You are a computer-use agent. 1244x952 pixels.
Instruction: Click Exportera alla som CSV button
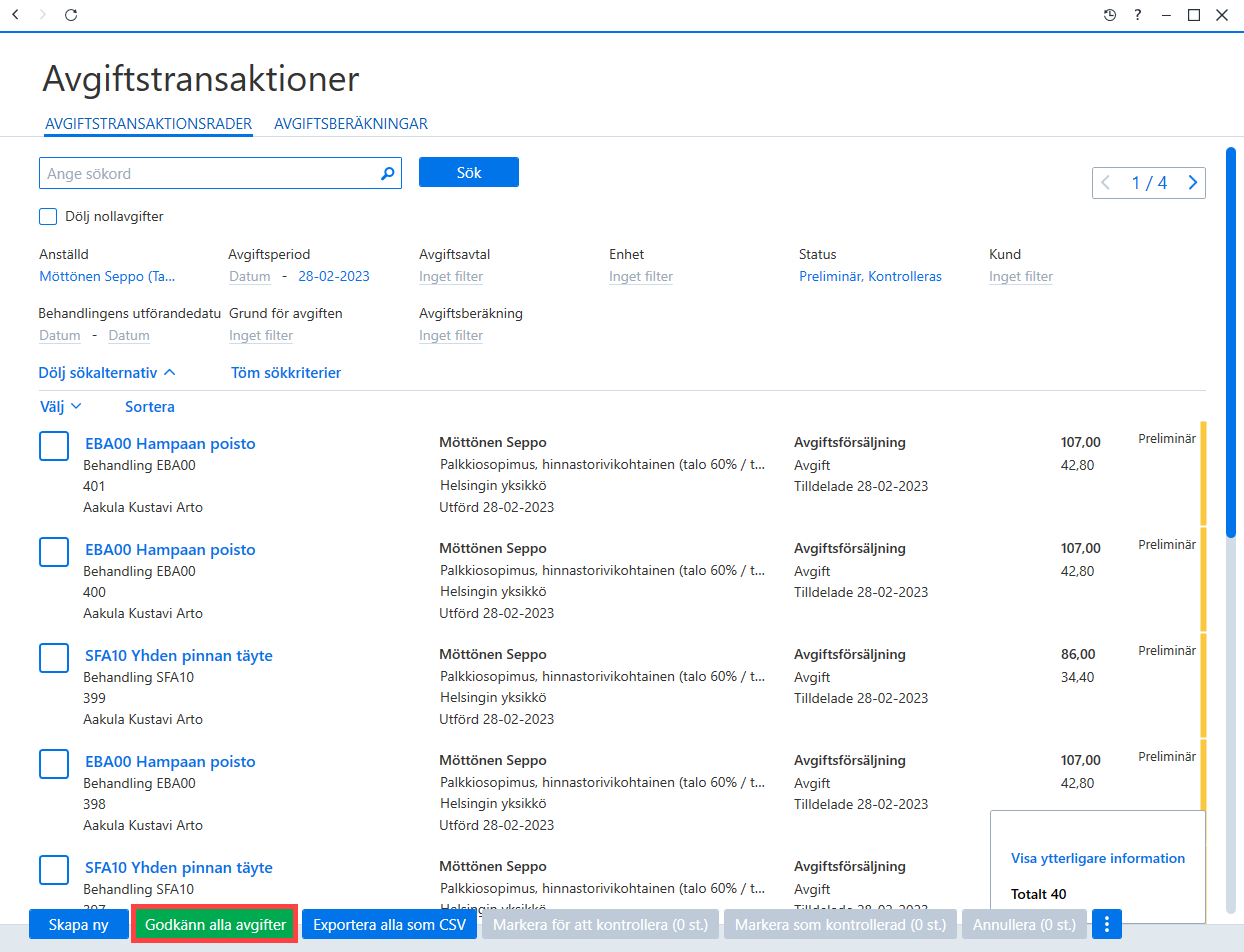[389, 925]
